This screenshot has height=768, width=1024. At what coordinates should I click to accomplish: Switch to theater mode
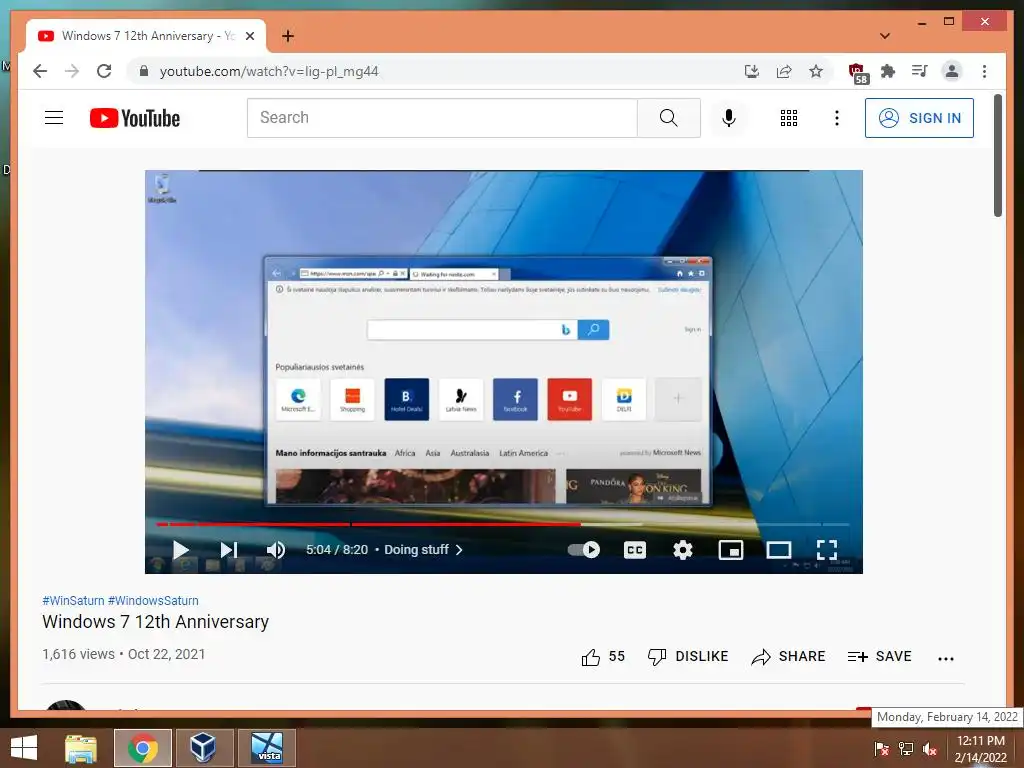[778, 550]
